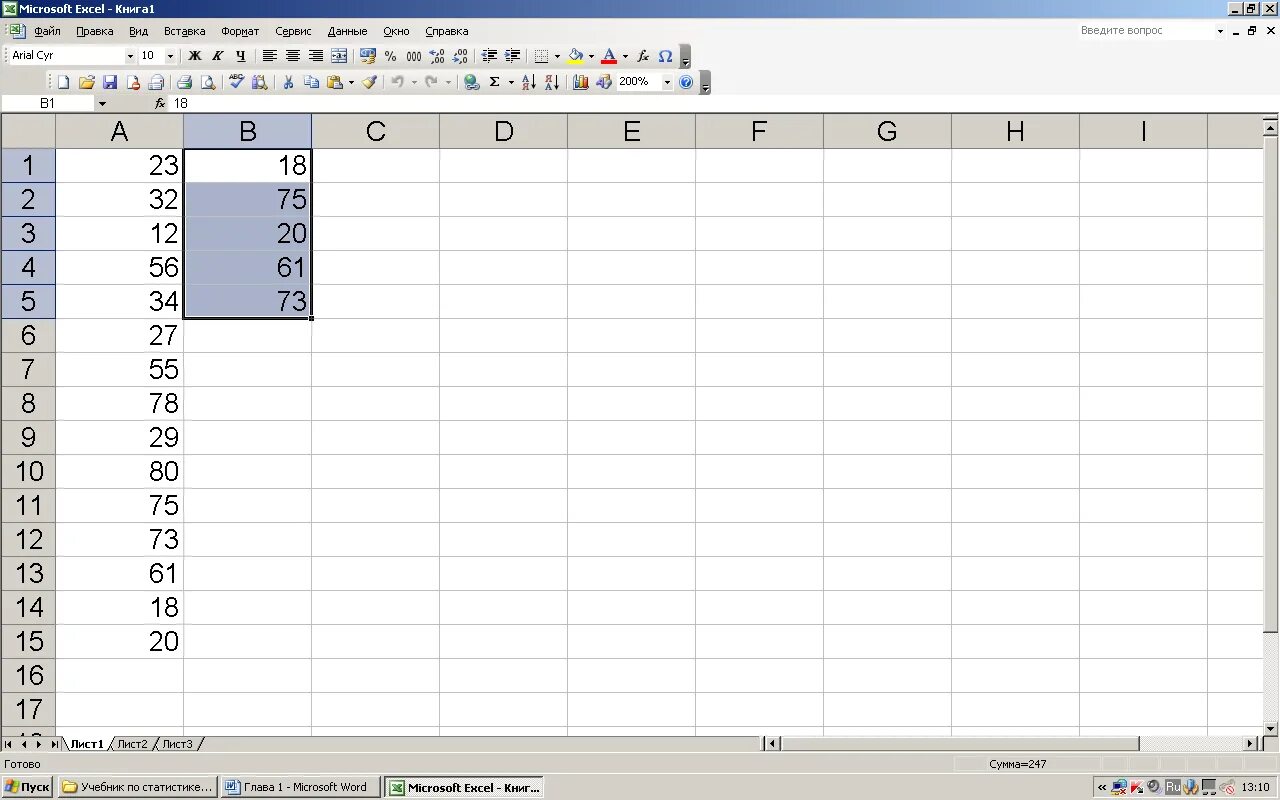Open Учебник по статистике taskbar folder

tap(137, 787)
